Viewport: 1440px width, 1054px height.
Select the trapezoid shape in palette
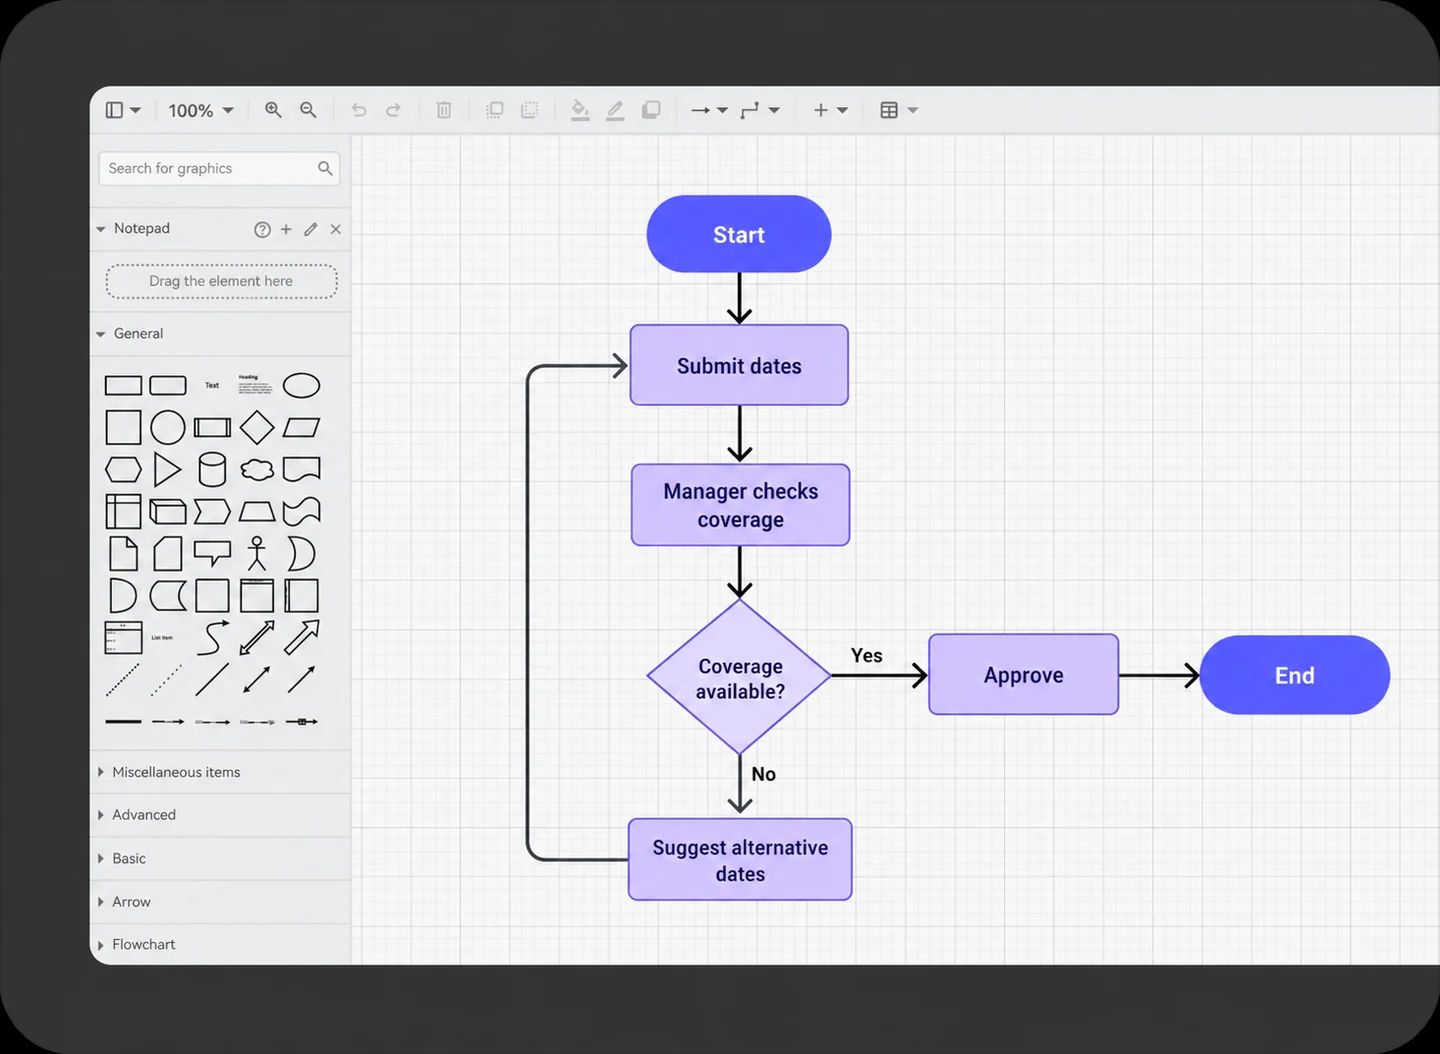(257, 511)
